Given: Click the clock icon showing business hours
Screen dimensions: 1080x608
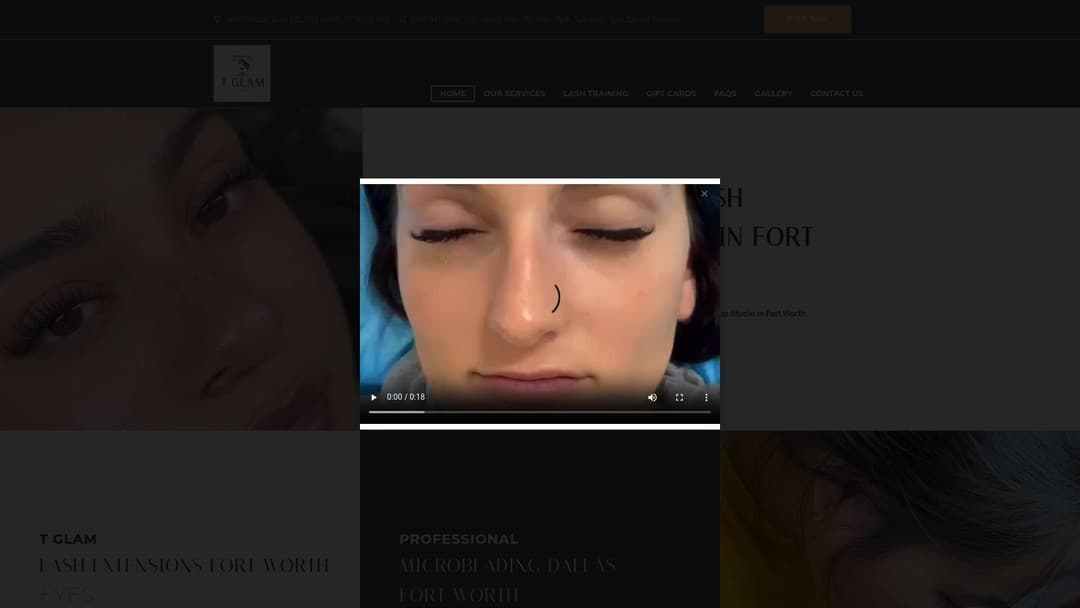Looking at the screenshot, I should (472, 19).
